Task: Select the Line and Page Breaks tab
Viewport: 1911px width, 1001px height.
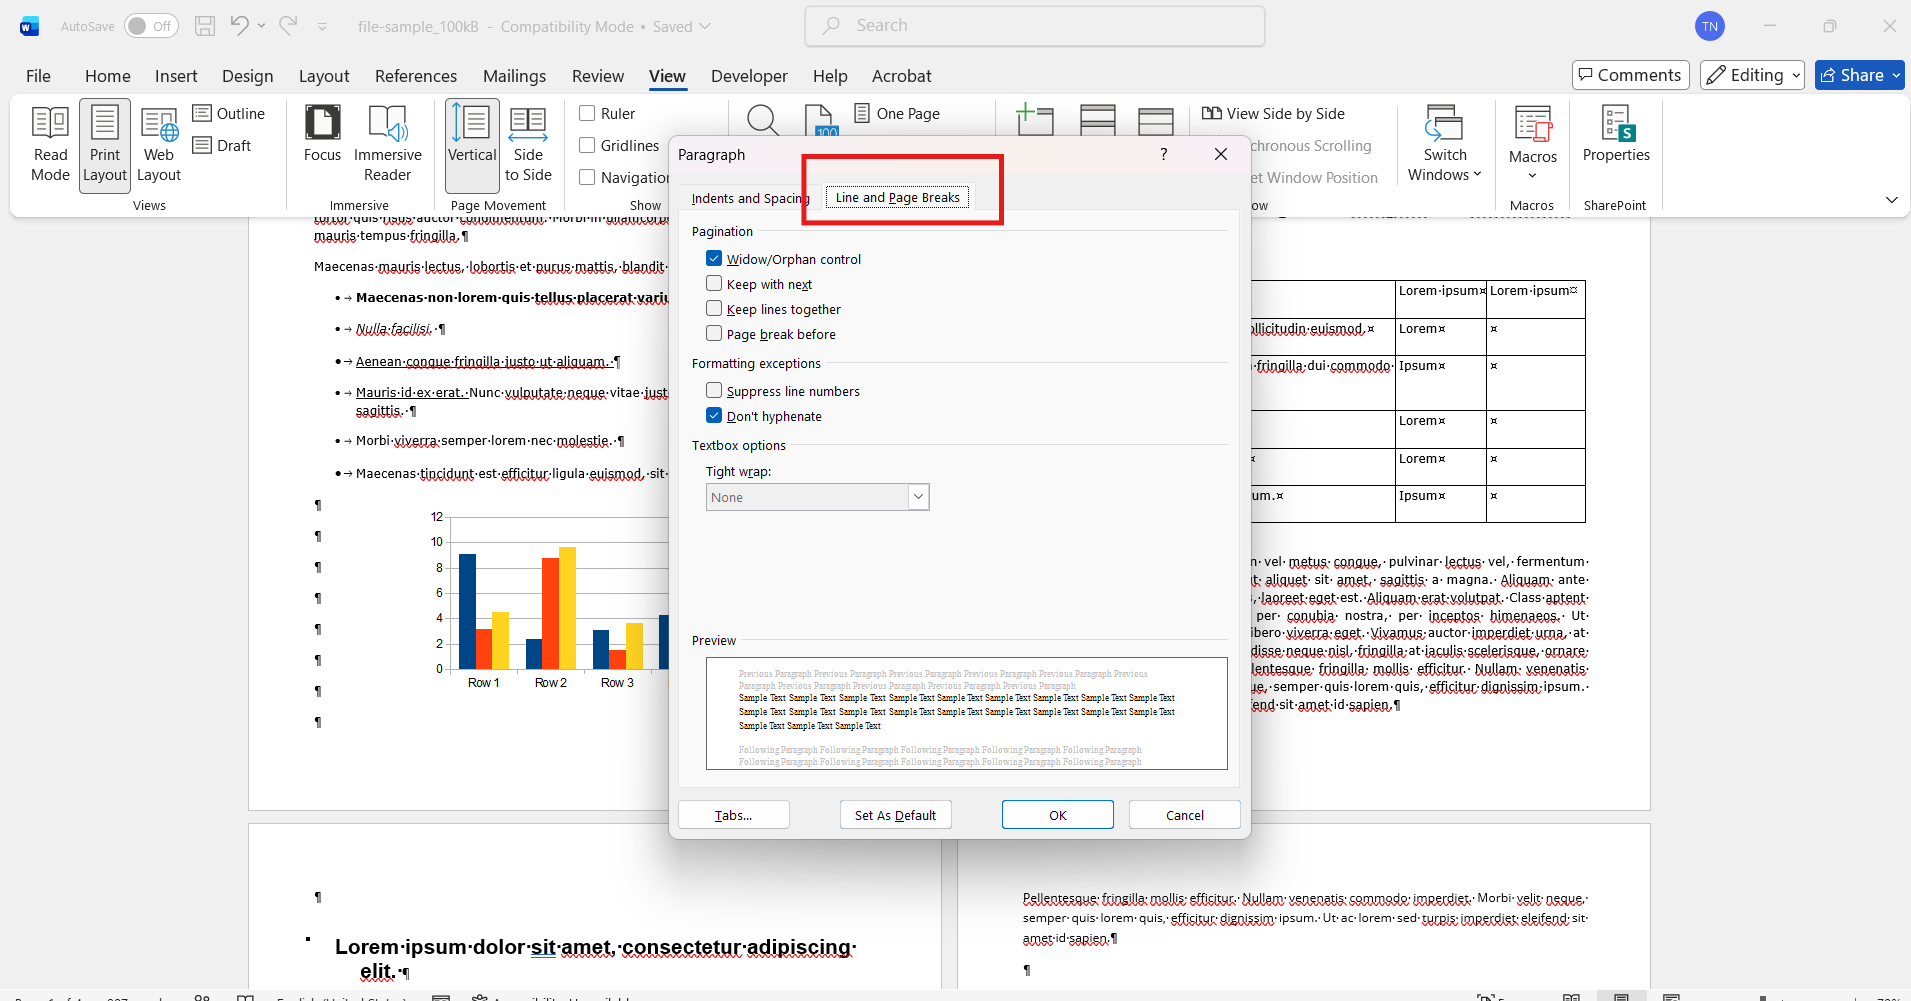Action: (898, 198)
